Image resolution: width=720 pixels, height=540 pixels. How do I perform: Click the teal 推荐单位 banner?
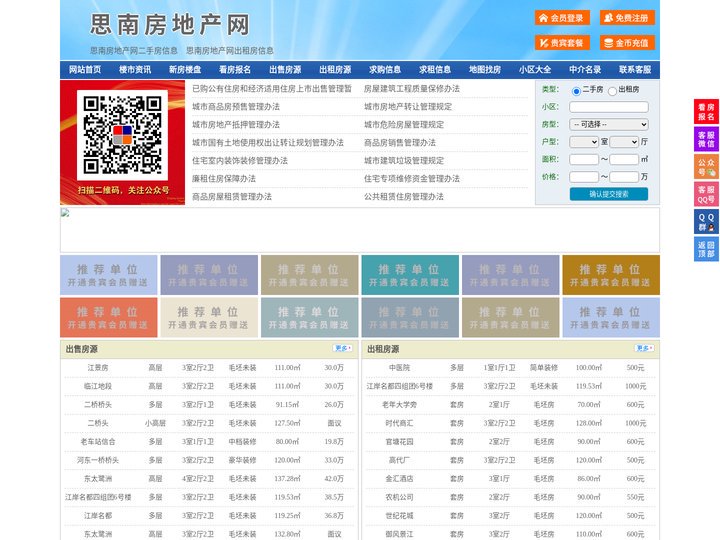[410, 275]
